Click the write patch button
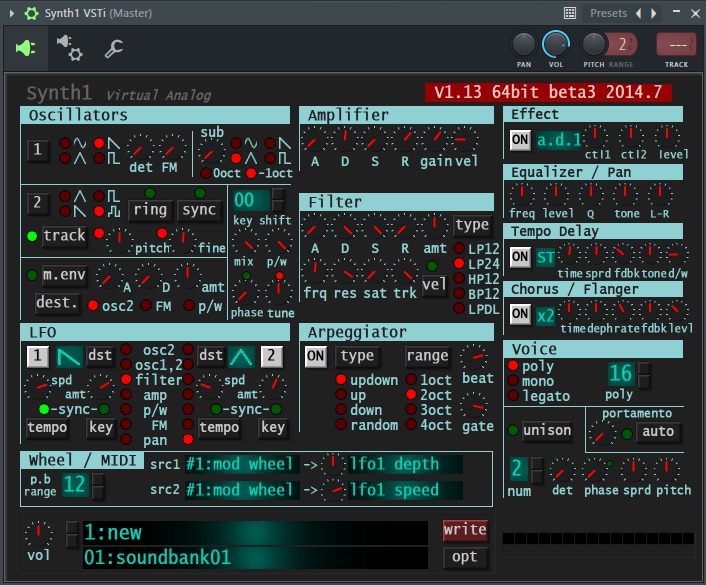Image resolution: width=706 pixels, height=585 pixels. point(465,530)
